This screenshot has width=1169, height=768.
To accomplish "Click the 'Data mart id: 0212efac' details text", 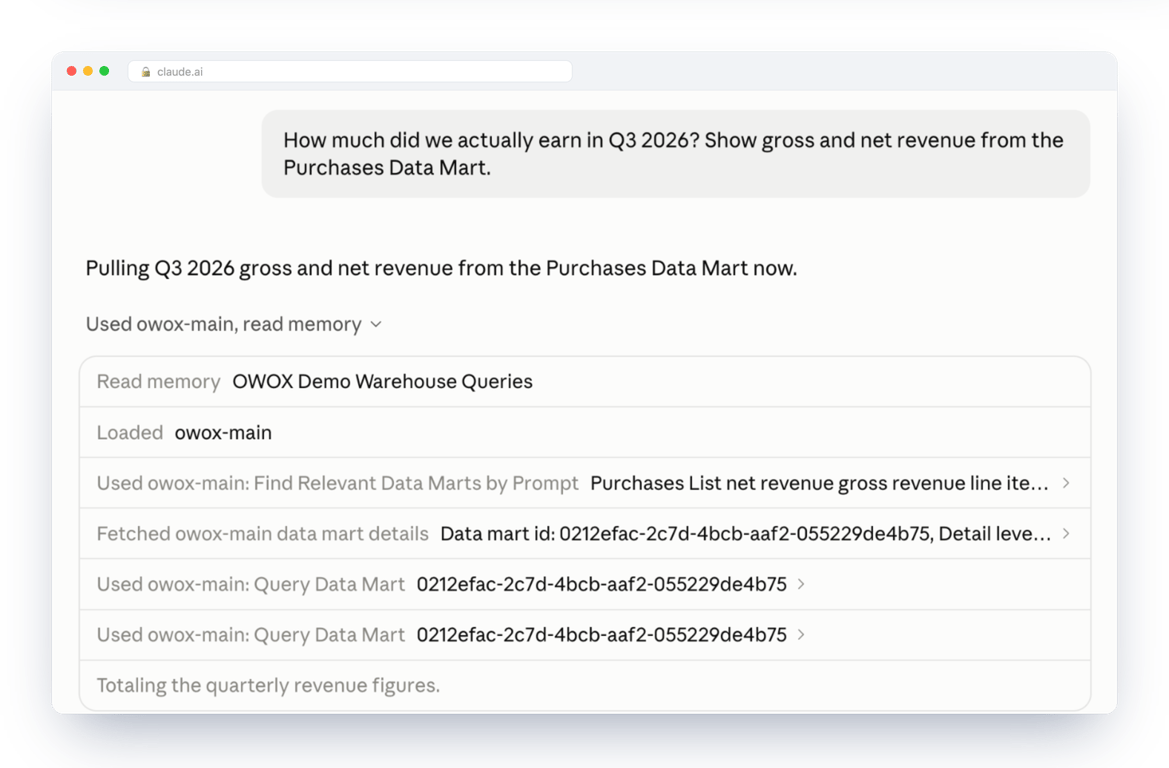I will coord(746,534).
